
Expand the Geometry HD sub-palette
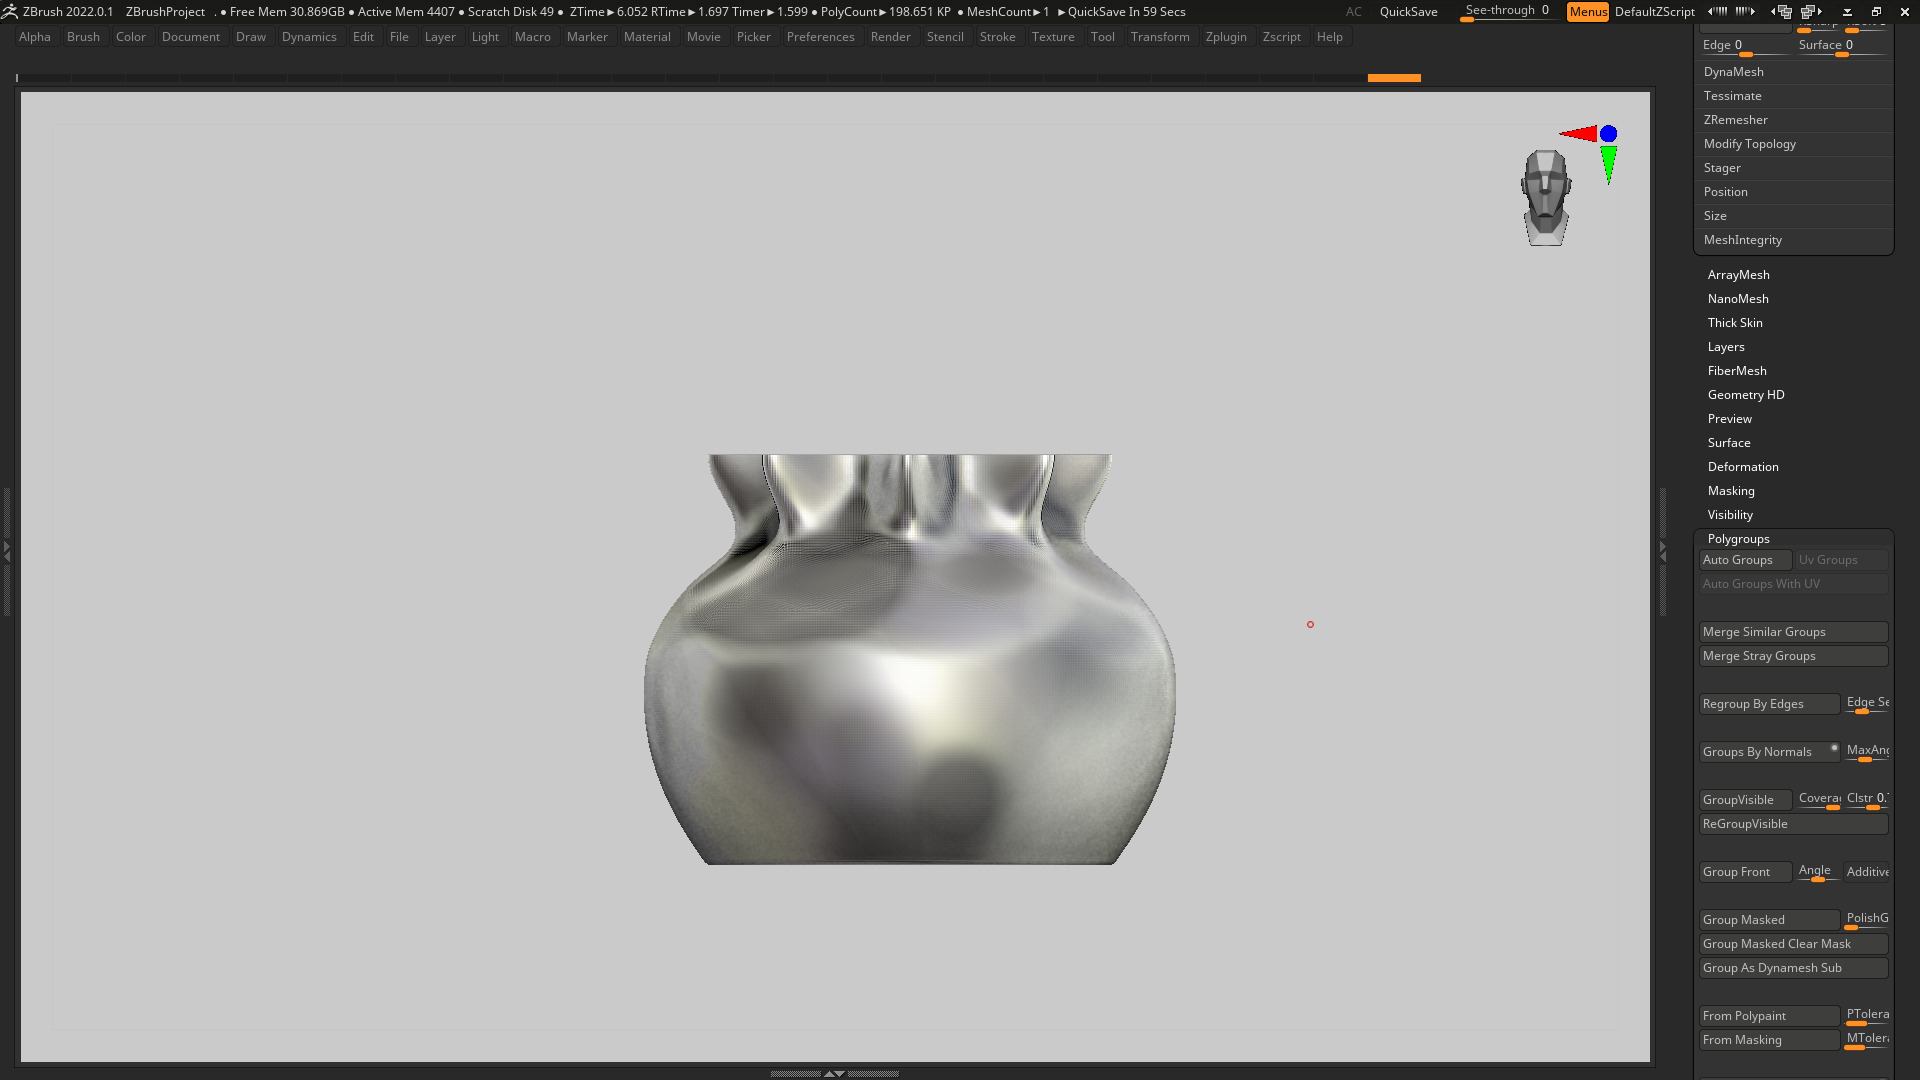tap(1746, 395)
